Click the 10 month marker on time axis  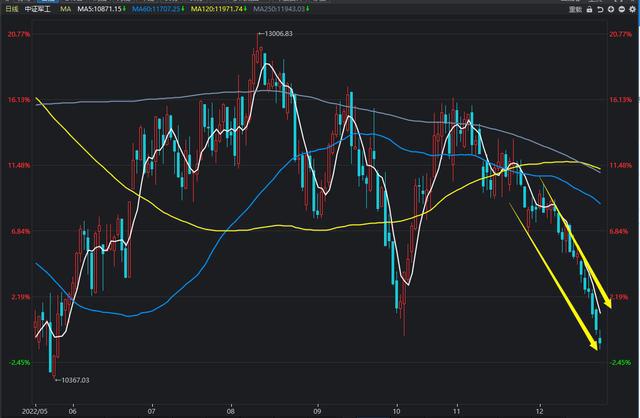[x=397, y=411]
